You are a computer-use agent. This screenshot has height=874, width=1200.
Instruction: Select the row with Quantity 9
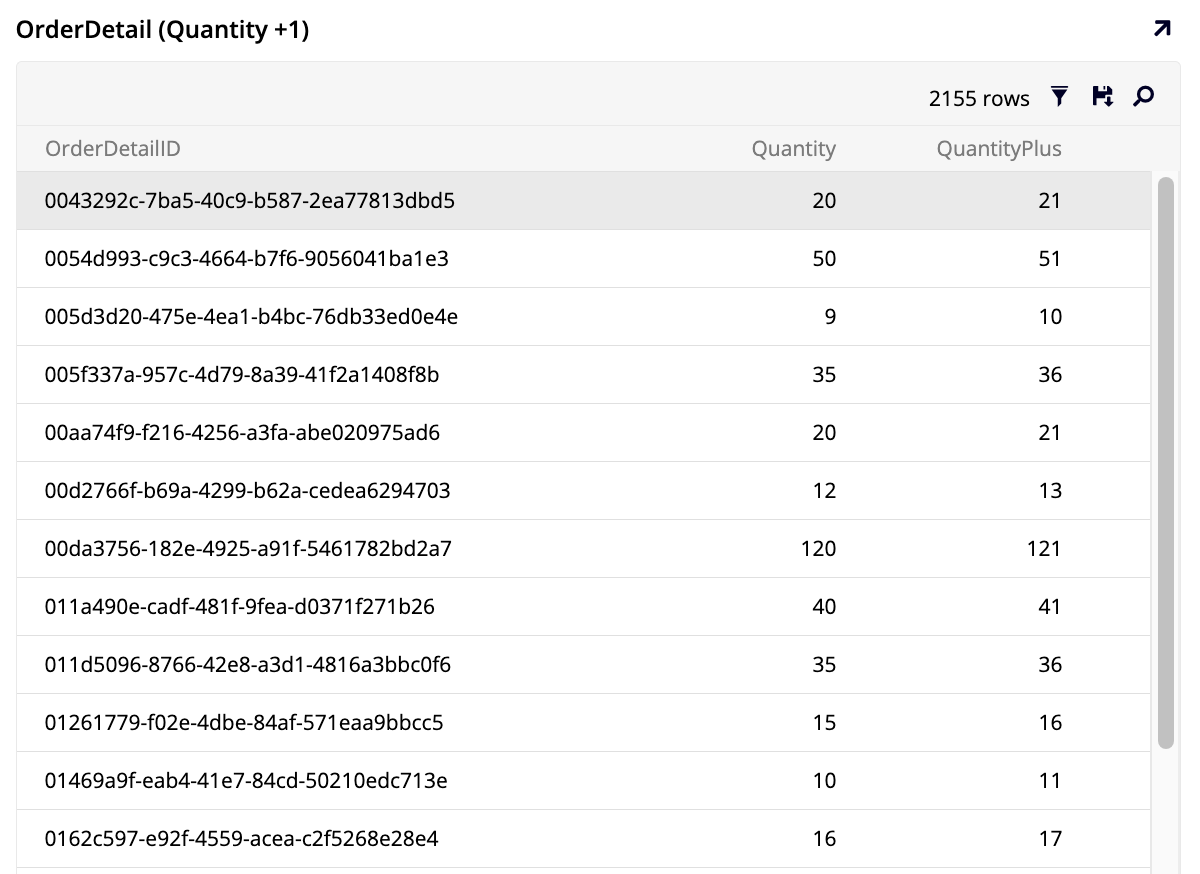click(400, 316)
